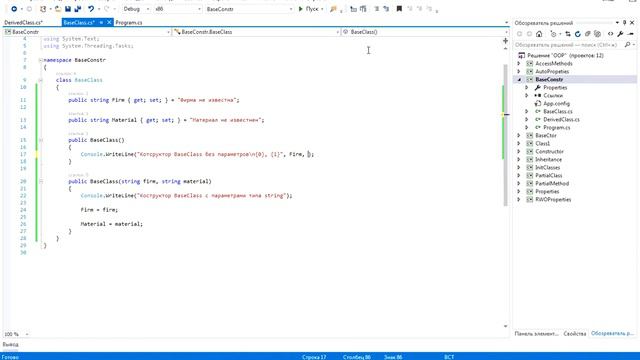Select the InitClasses project
This screenshot has width=640, height=360.
547,167
